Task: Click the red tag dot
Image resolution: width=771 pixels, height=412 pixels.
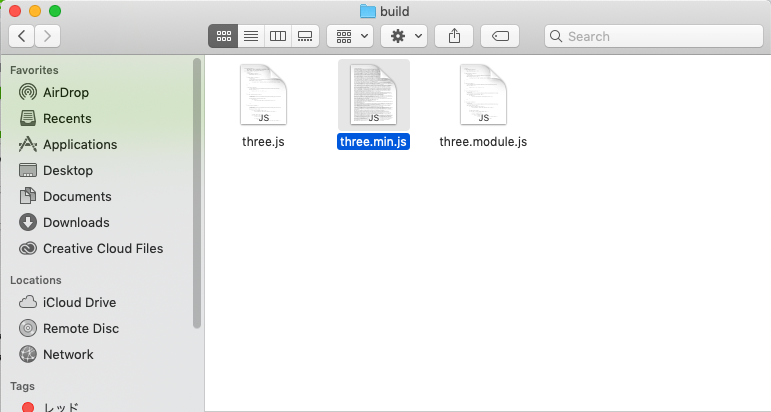Action: pos(28,407)
